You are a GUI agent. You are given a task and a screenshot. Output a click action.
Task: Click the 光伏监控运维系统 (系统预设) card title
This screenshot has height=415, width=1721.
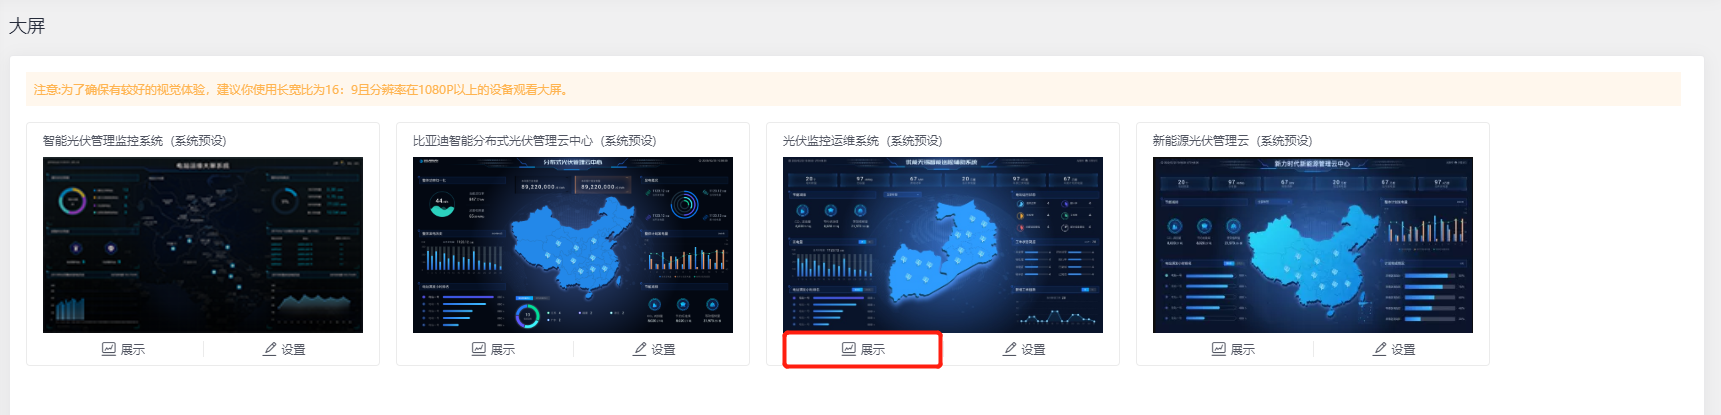(x=862, y=141)
